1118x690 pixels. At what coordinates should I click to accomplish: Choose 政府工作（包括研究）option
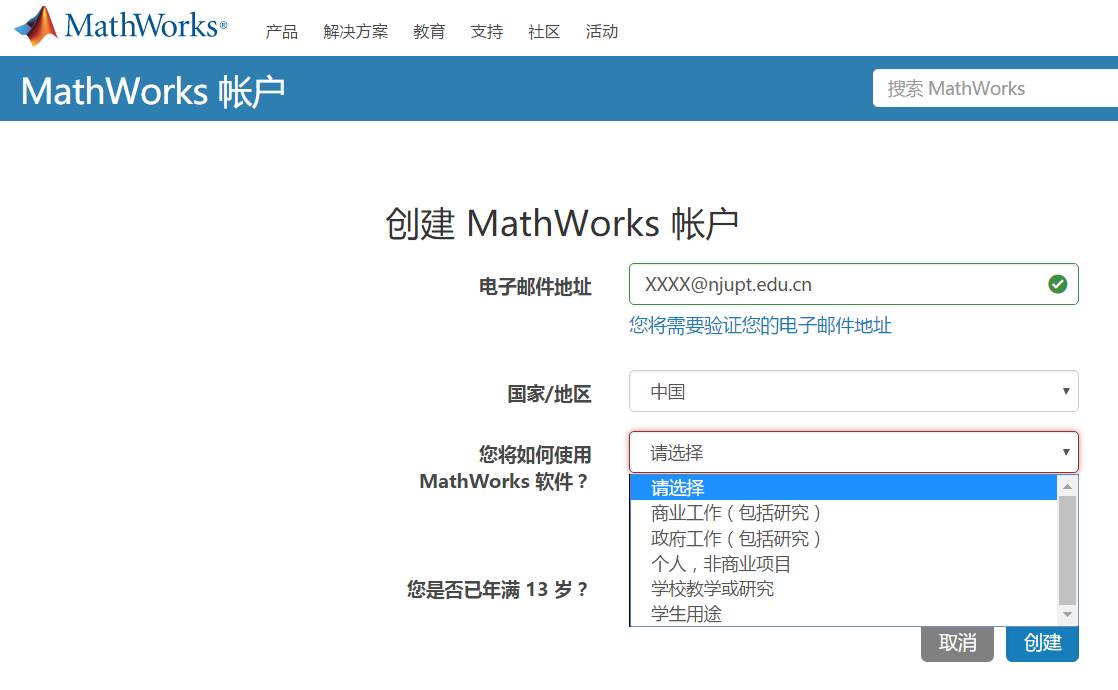843,538
